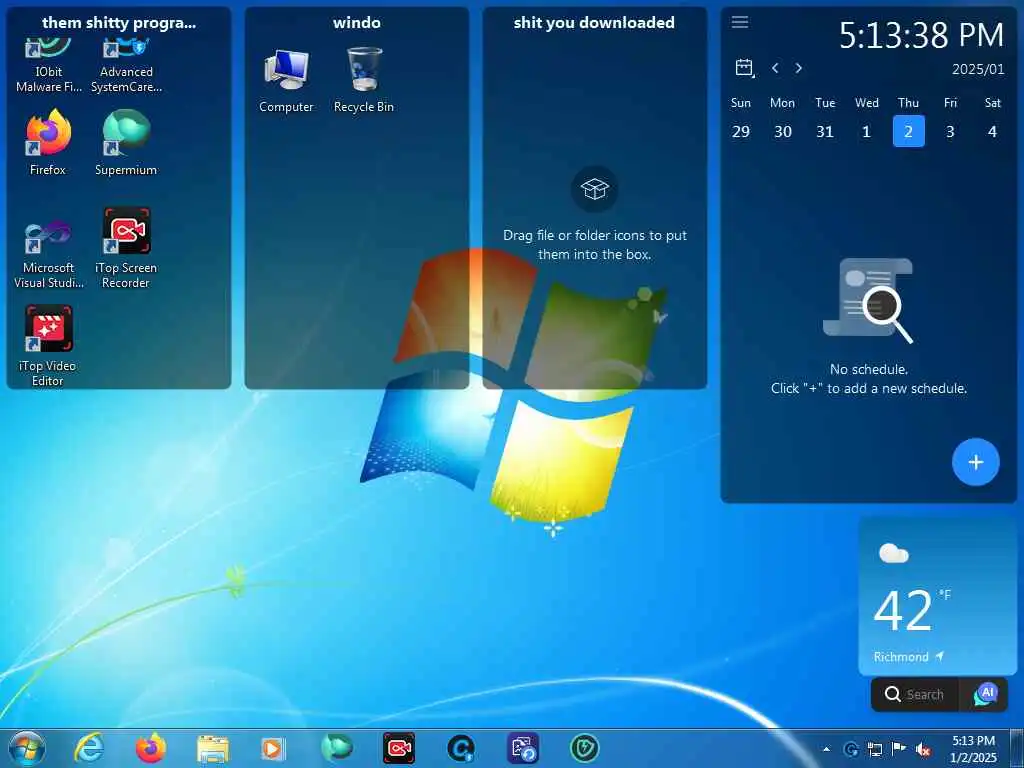
Task: Click the network tray icon
Action: pyautogui.click(x=874, y=749)
